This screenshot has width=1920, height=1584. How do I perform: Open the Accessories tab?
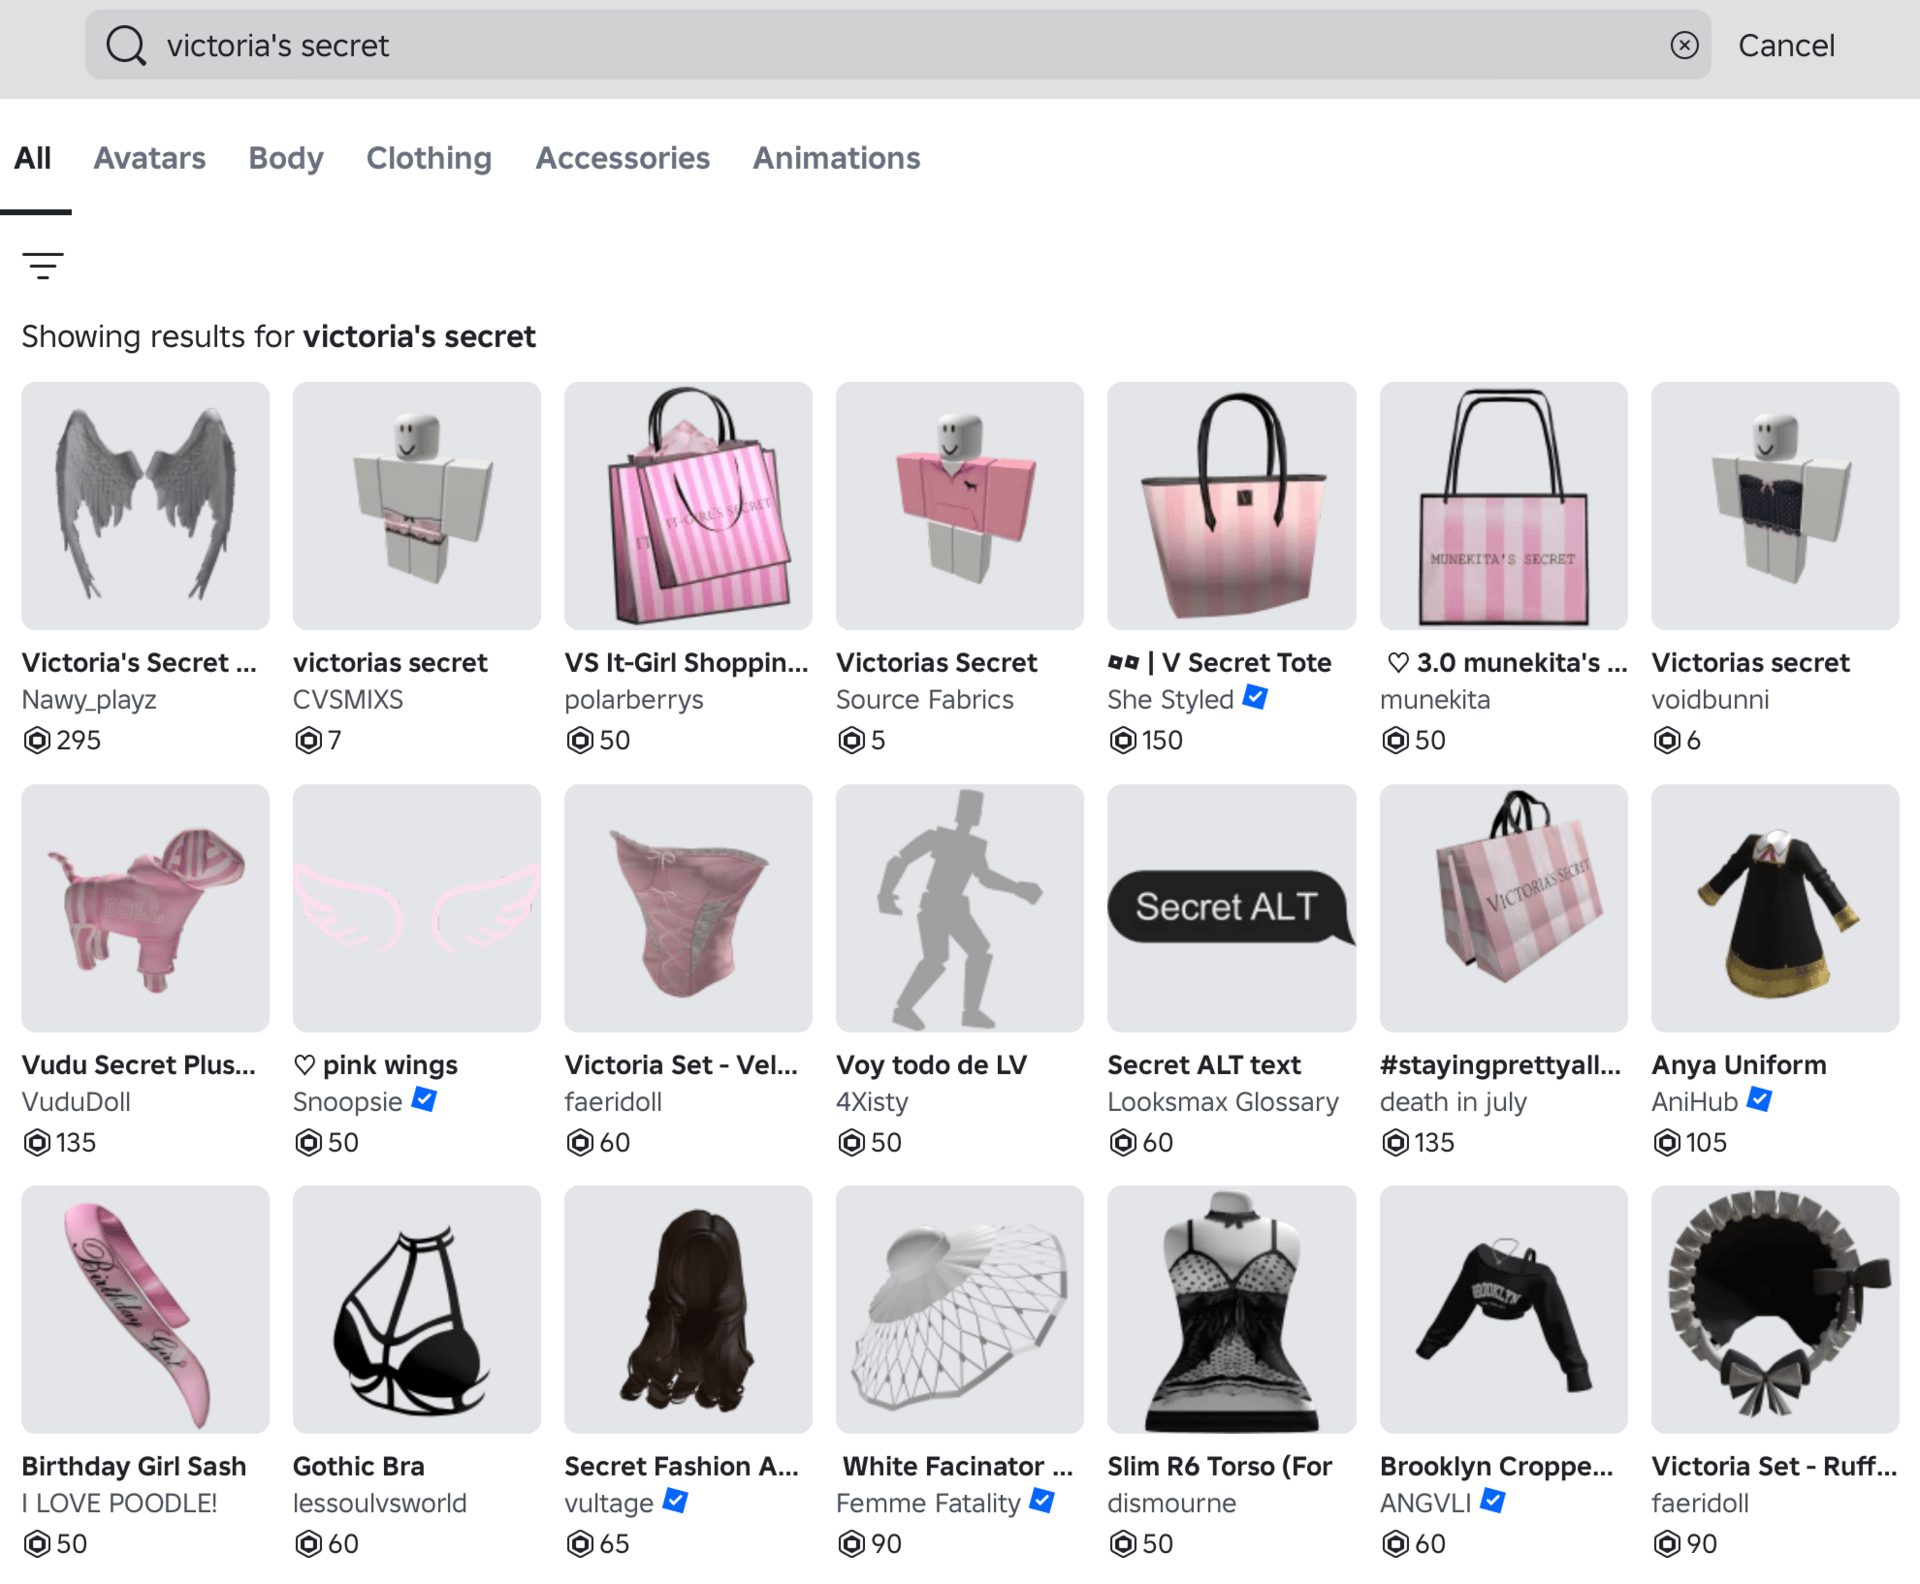[622, 158]
